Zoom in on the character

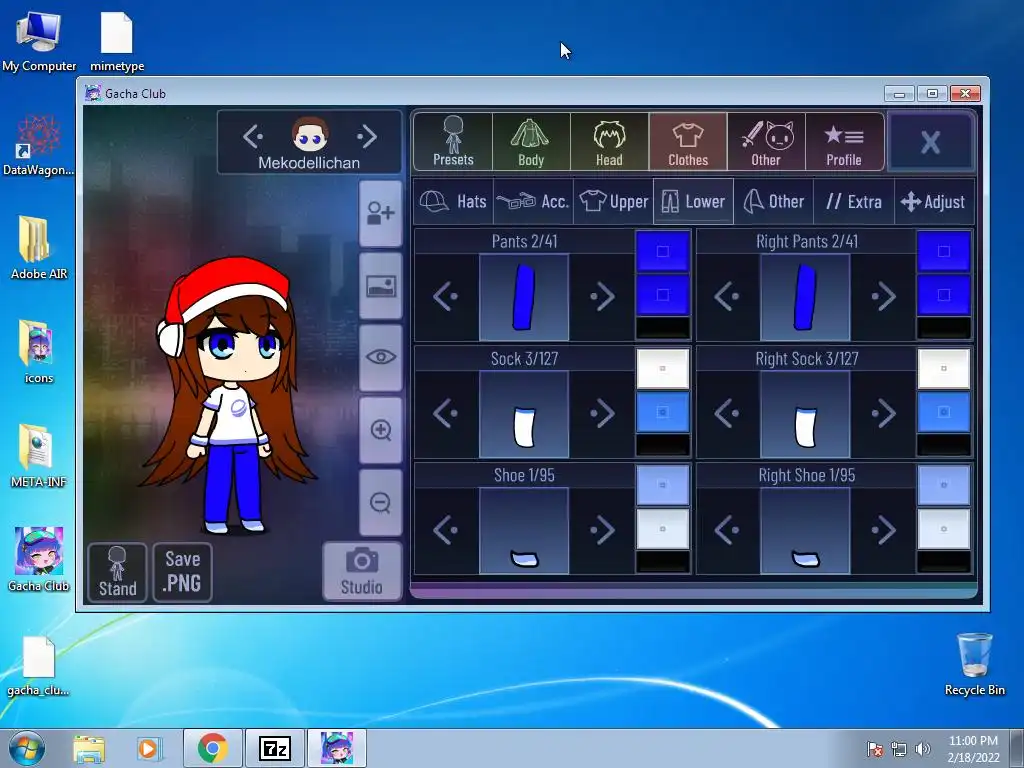coord(381,430)
